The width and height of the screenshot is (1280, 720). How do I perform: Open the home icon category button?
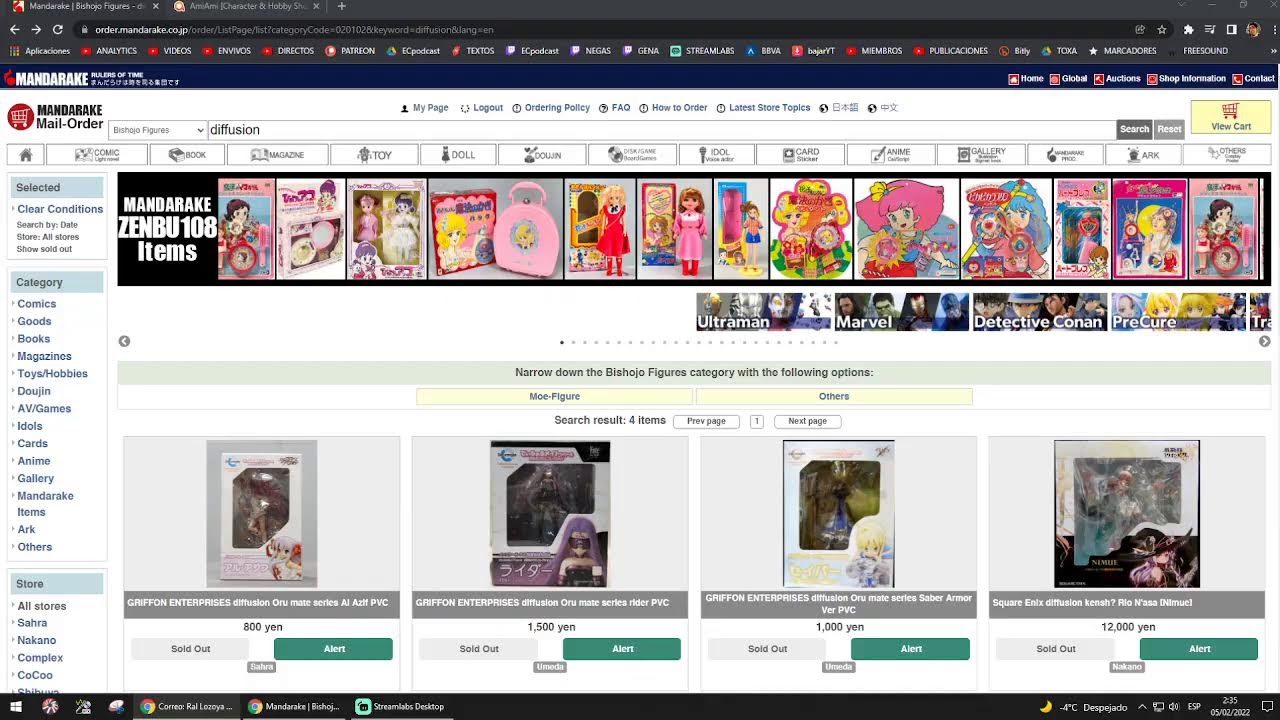point(26,155)
